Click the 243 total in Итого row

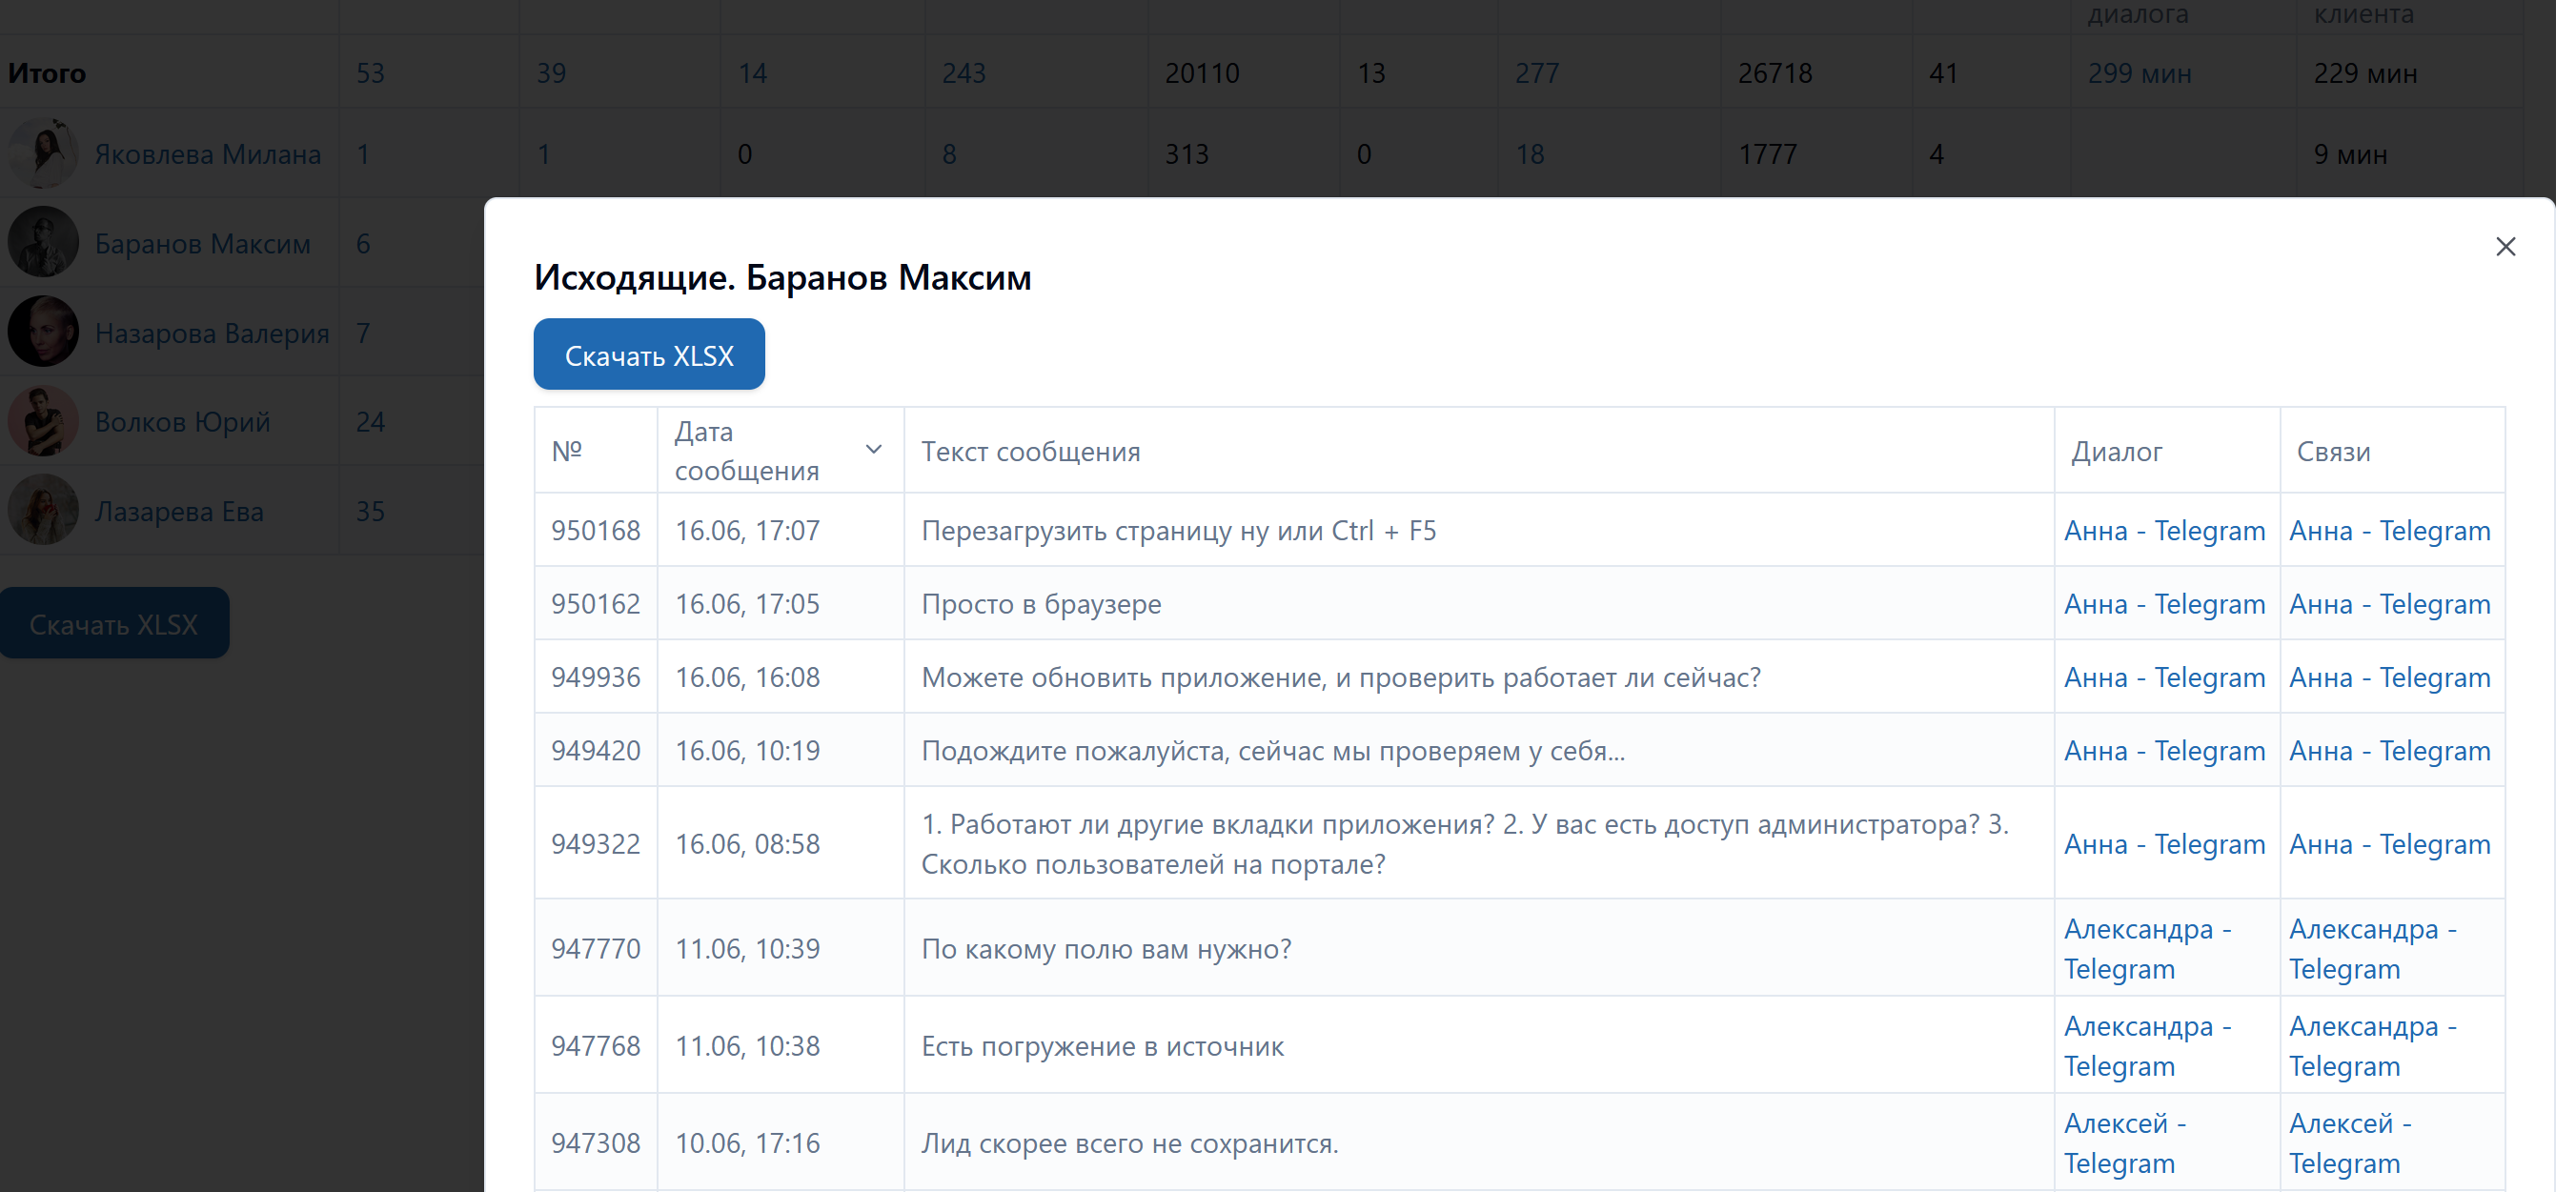pyautogui.click(x=963, y=73)
